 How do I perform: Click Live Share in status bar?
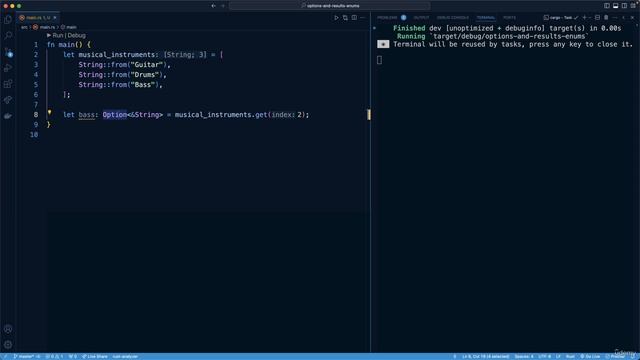pyautogui.click(x=95, y=356)
